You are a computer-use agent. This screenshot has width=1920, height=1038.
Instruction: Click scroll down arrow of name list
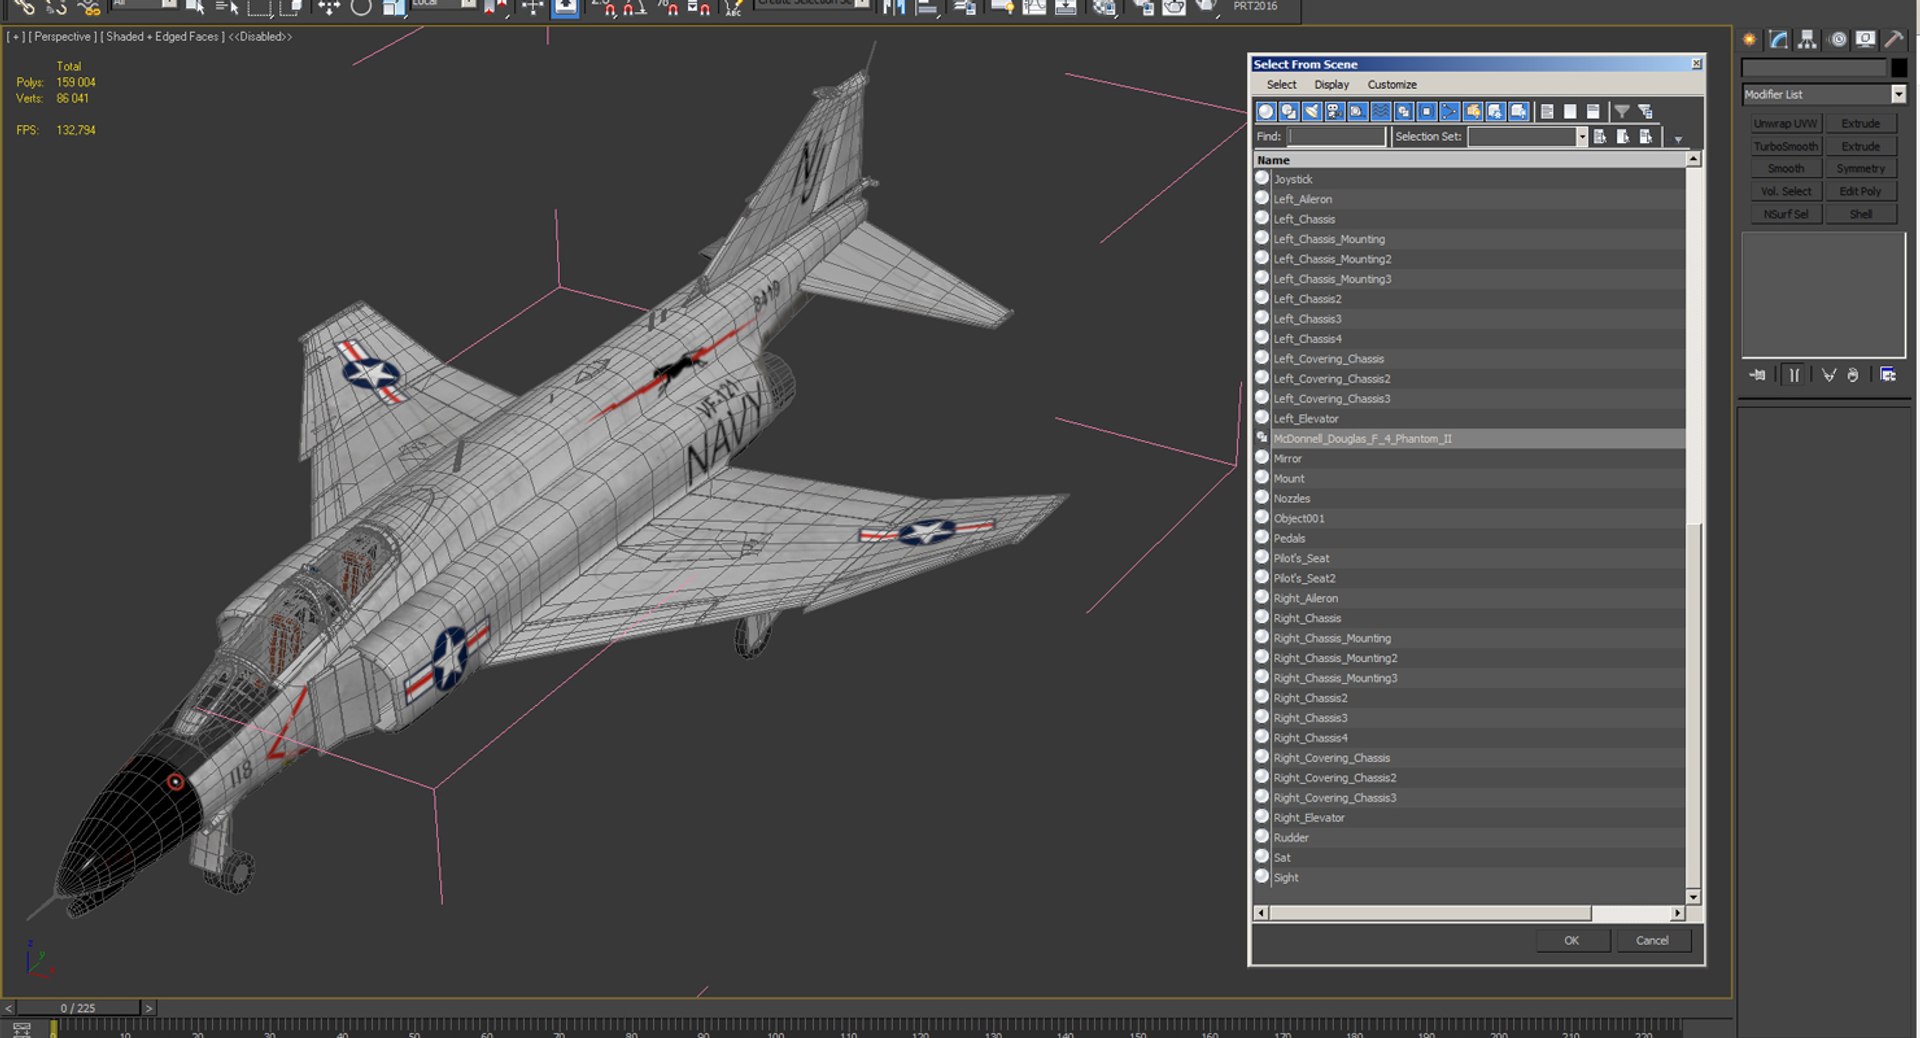point(1693,897)
